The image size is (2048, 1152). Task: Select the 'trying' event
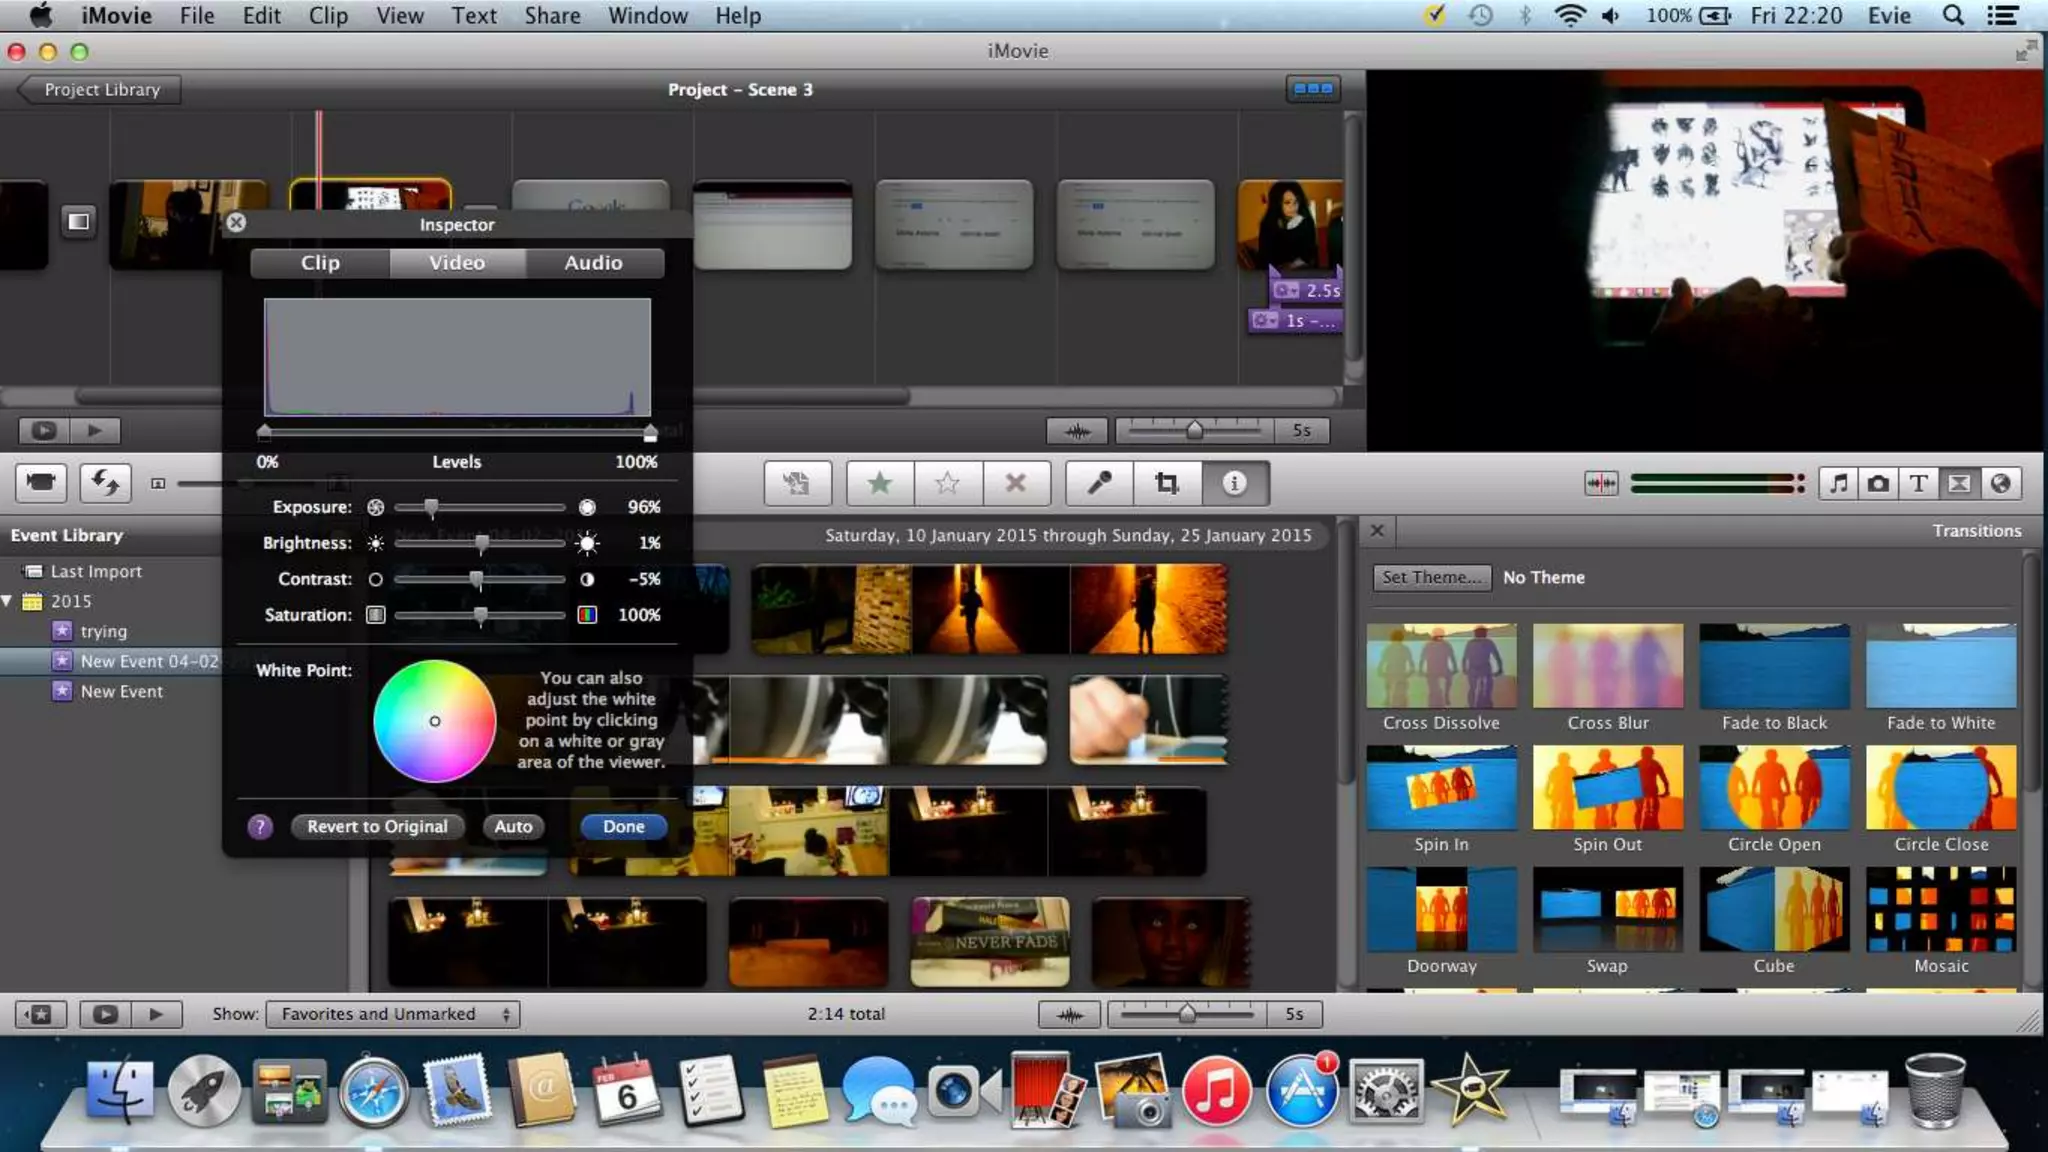pos(103,632)
